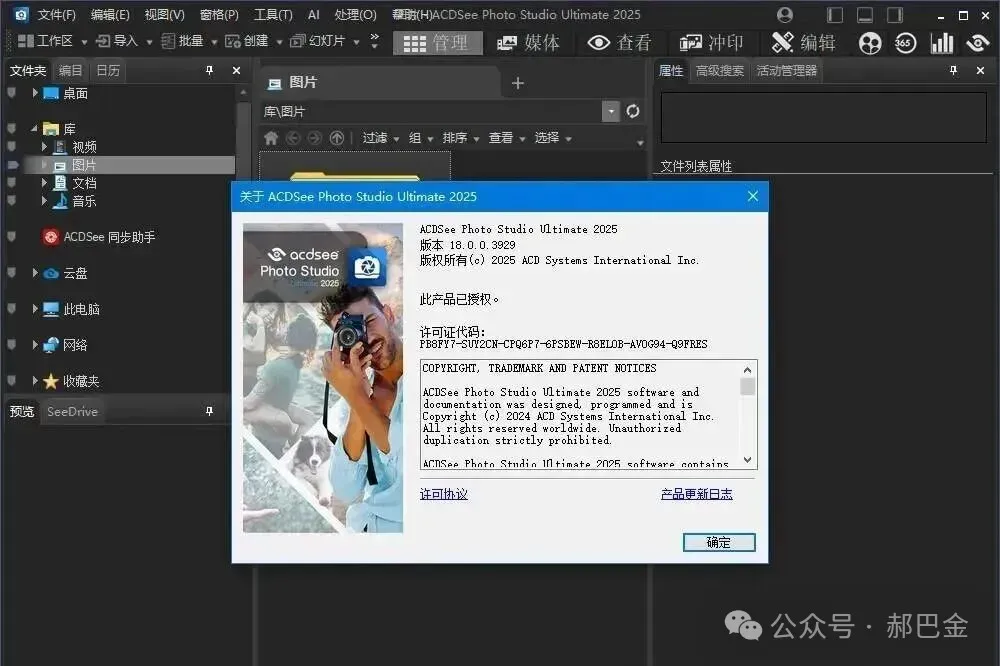Viewport: 1000px width, 666px height.
Task: Click 确定 to confirm dialog
Action: coord(719,543)
